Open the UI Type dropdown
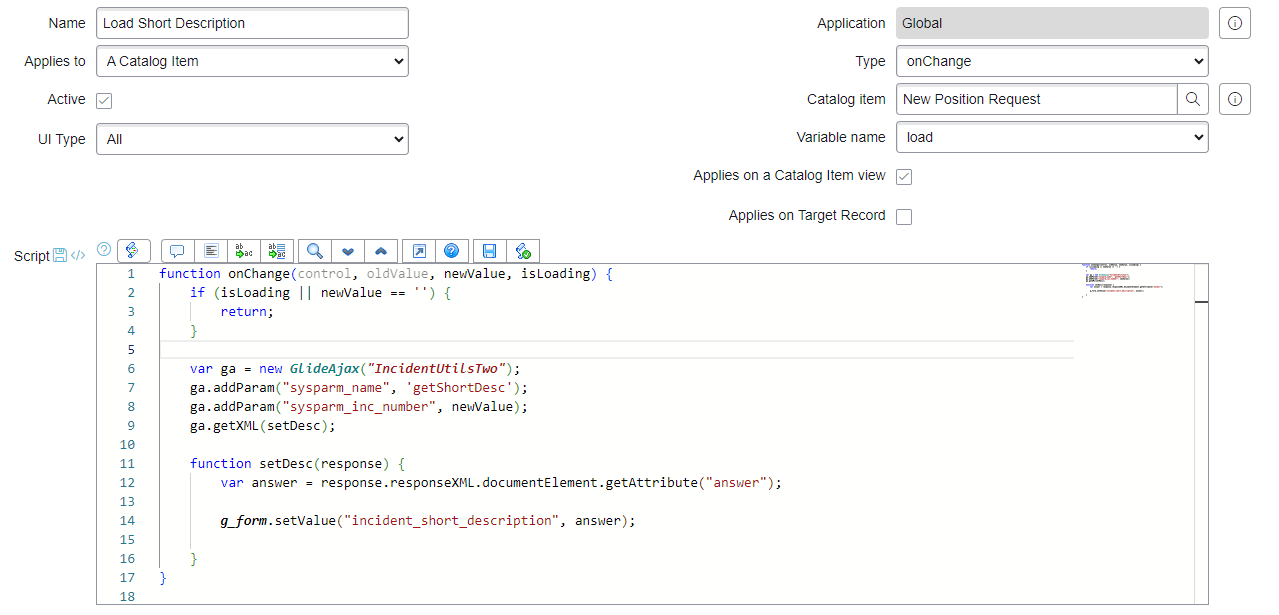1279x615 pixels. pyautogui.click(x=252, y=139)
